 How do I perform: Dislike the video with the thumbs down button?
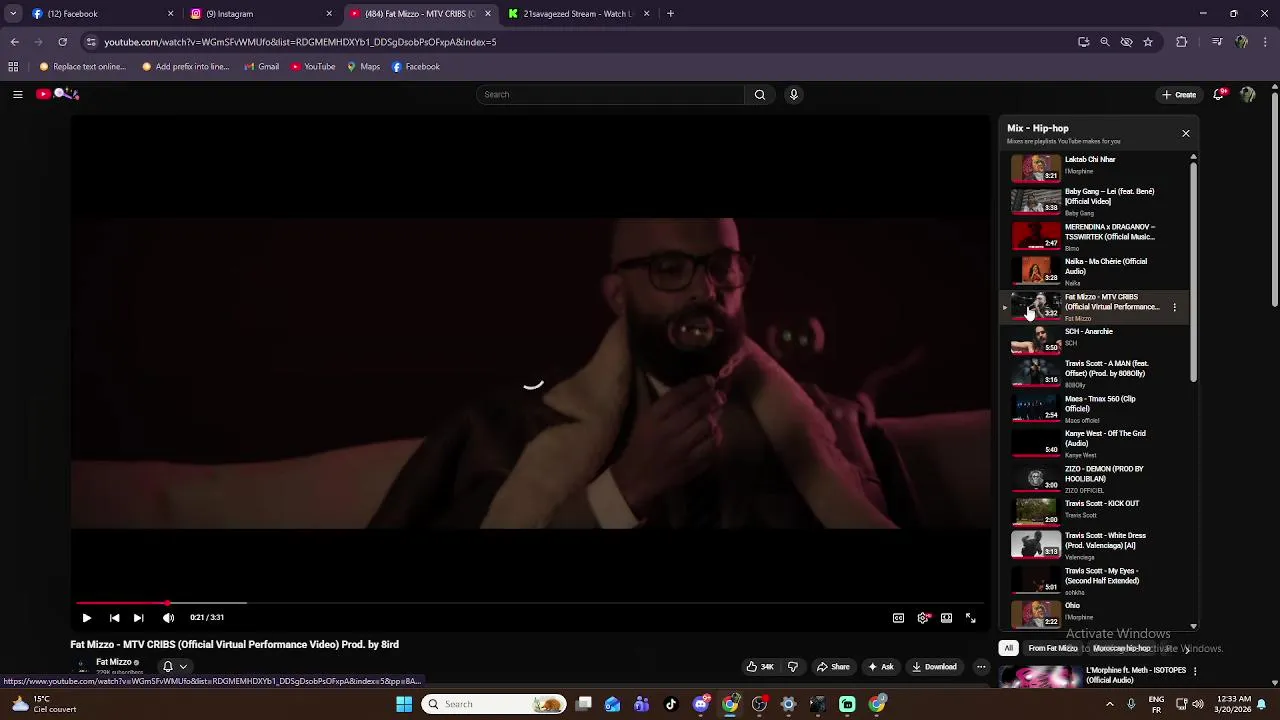tap(793, 667)
